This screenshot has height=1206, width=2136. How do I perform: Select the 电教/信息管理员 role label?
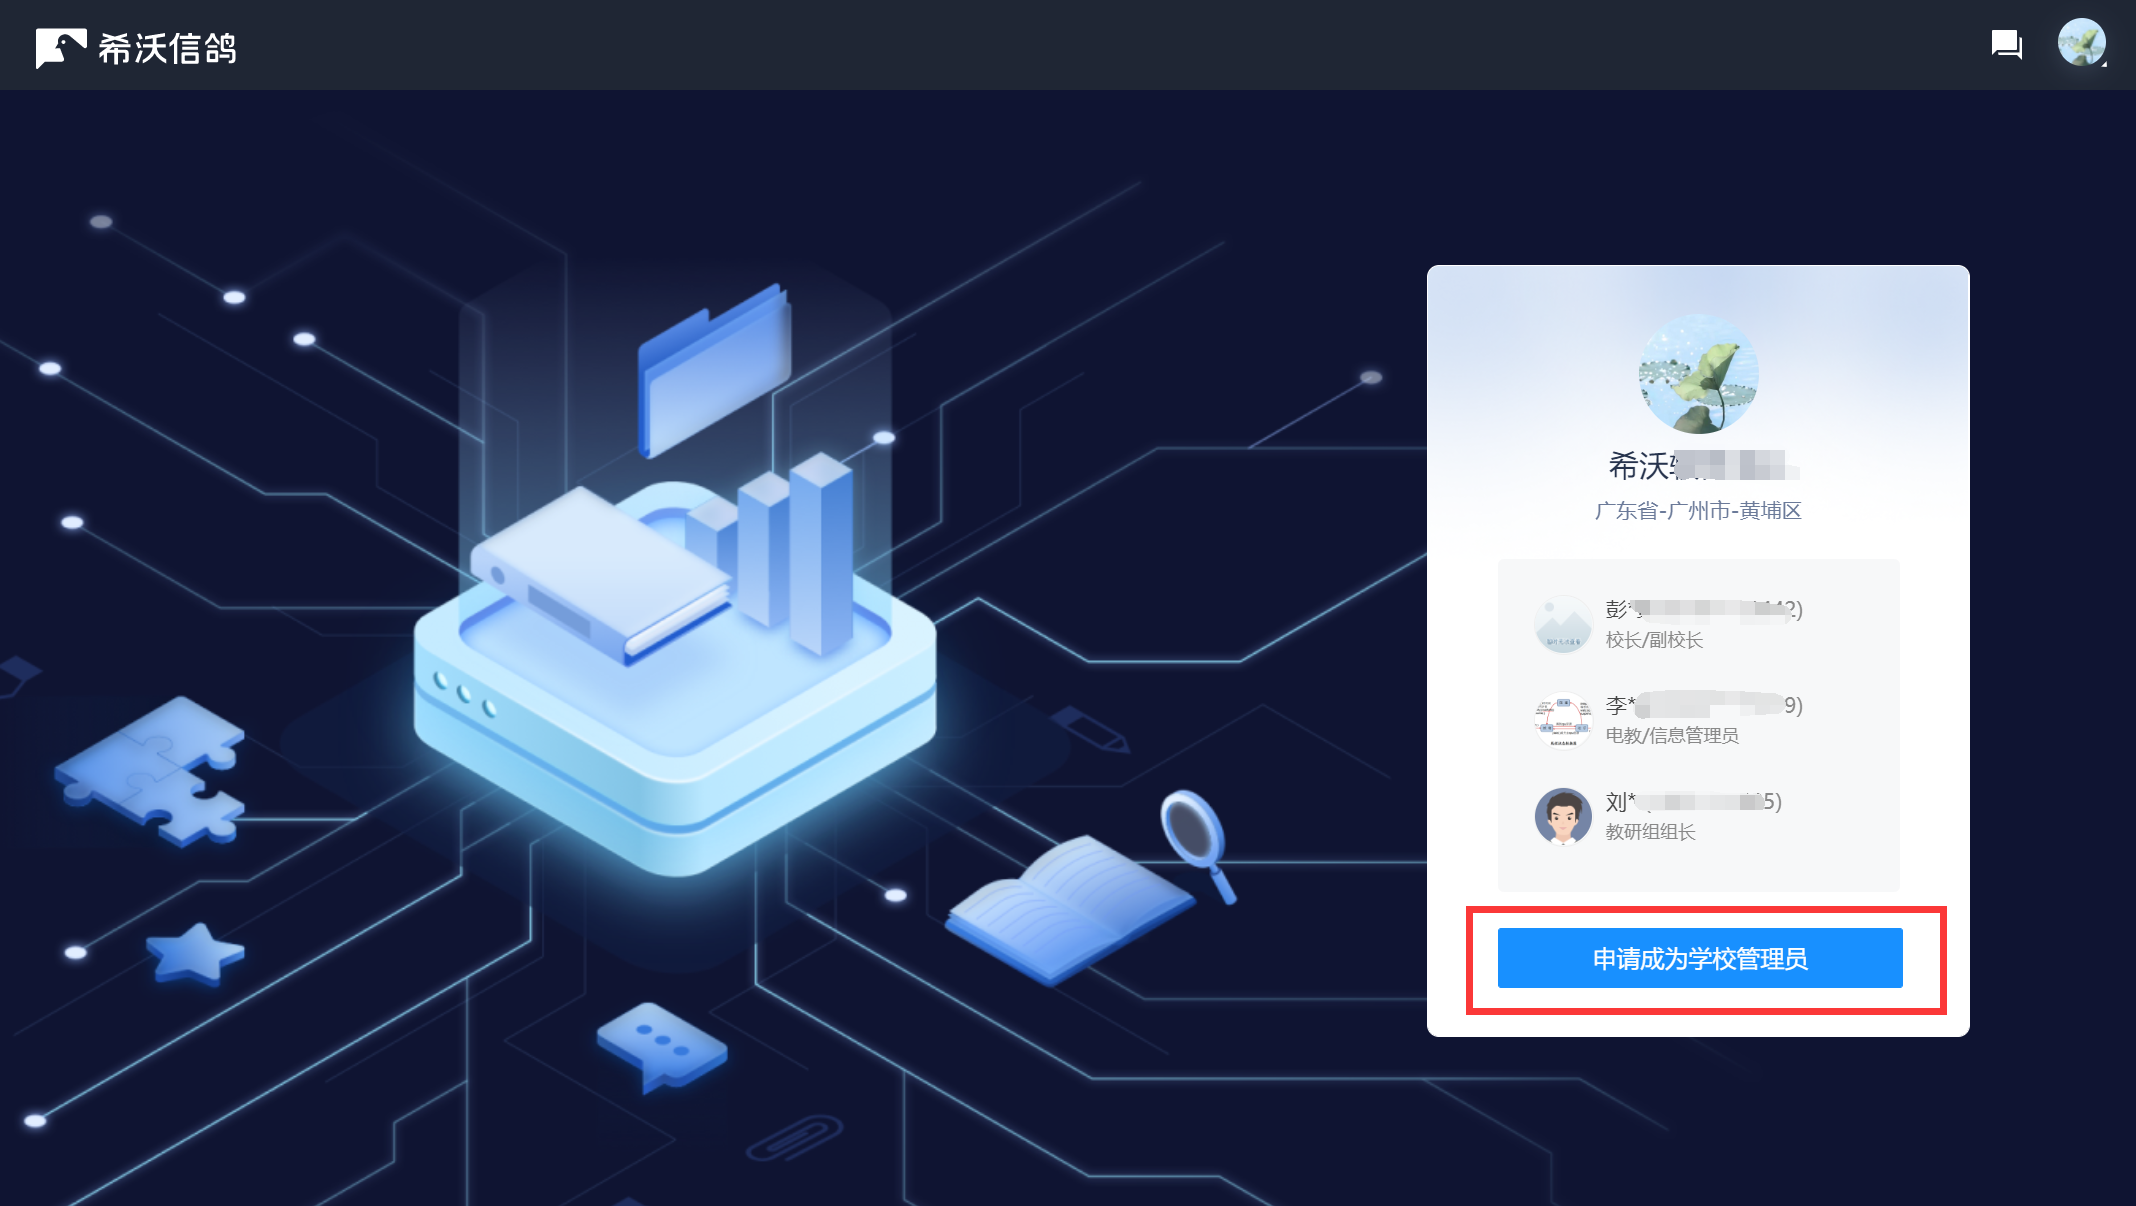click(1672, 736)
